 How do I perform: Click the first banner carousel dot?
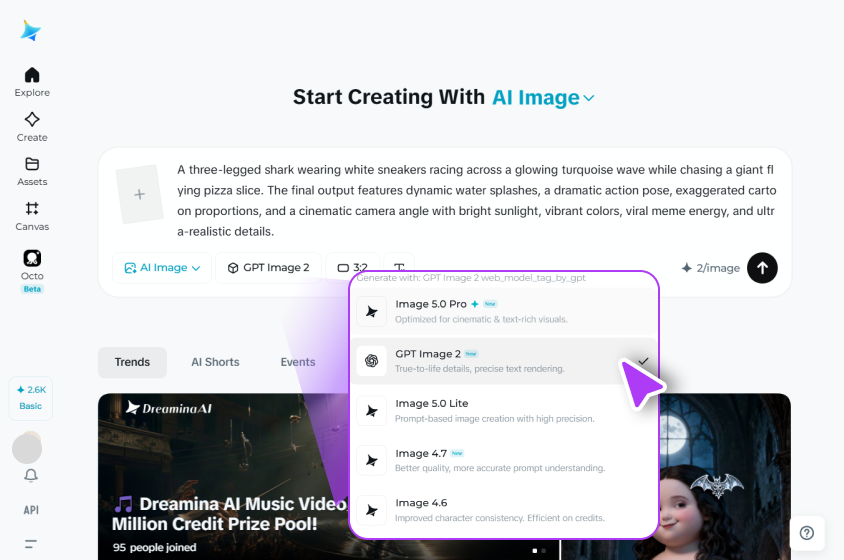(534, 551)
